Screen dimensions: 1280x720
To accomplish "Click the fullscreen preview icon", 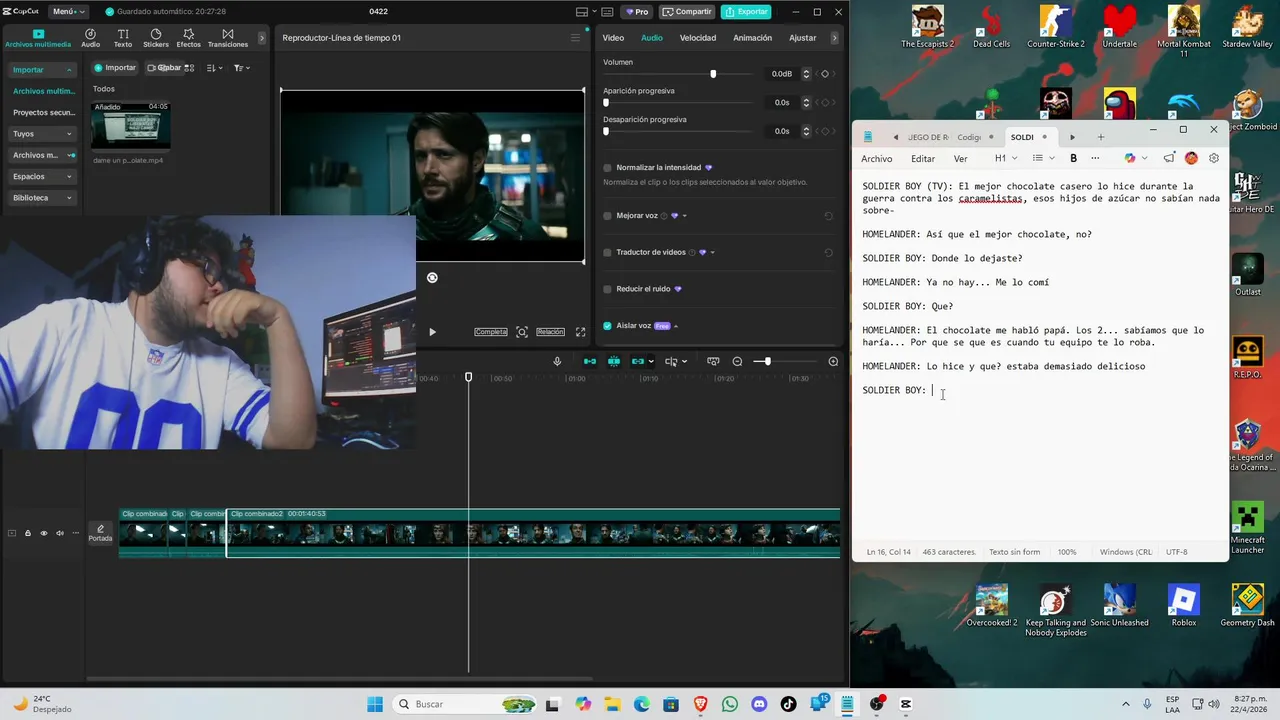I will point(580,332).
